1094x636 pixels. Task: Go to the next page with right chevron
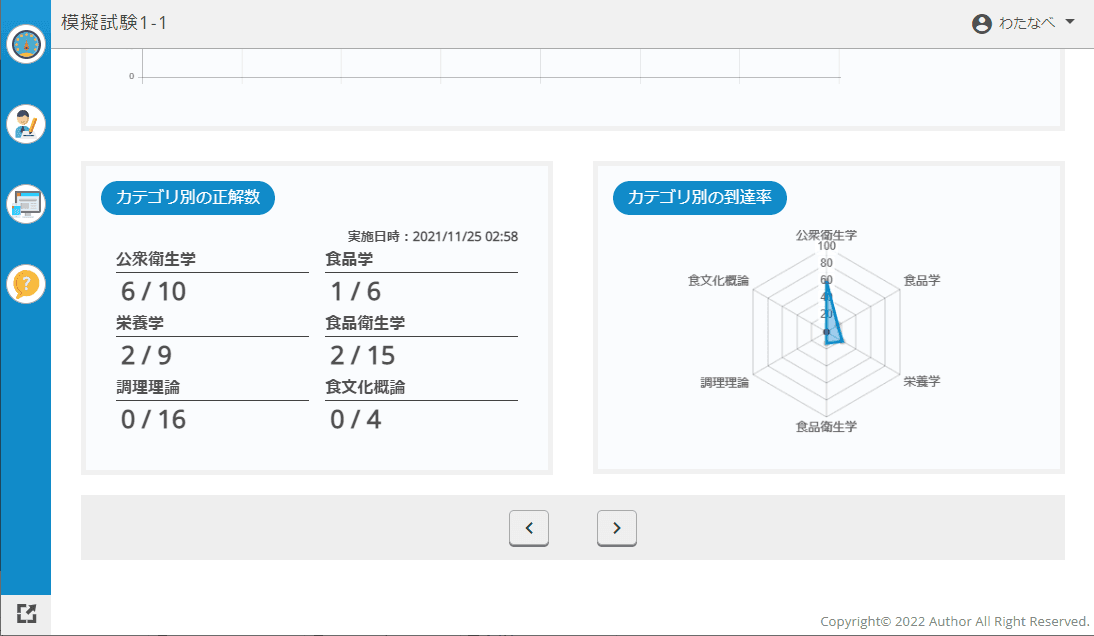pyautogui.click(x=617, y=528)
